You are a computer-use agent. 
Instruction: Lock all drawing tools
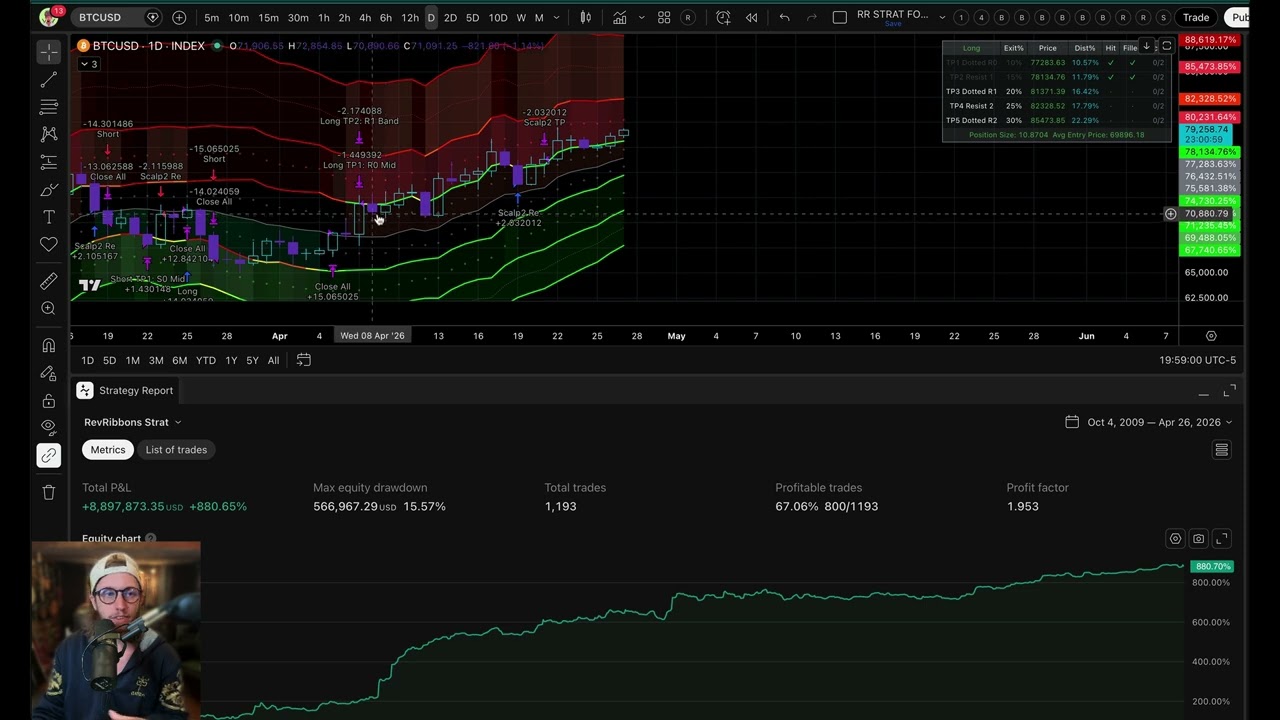point(48,401)
